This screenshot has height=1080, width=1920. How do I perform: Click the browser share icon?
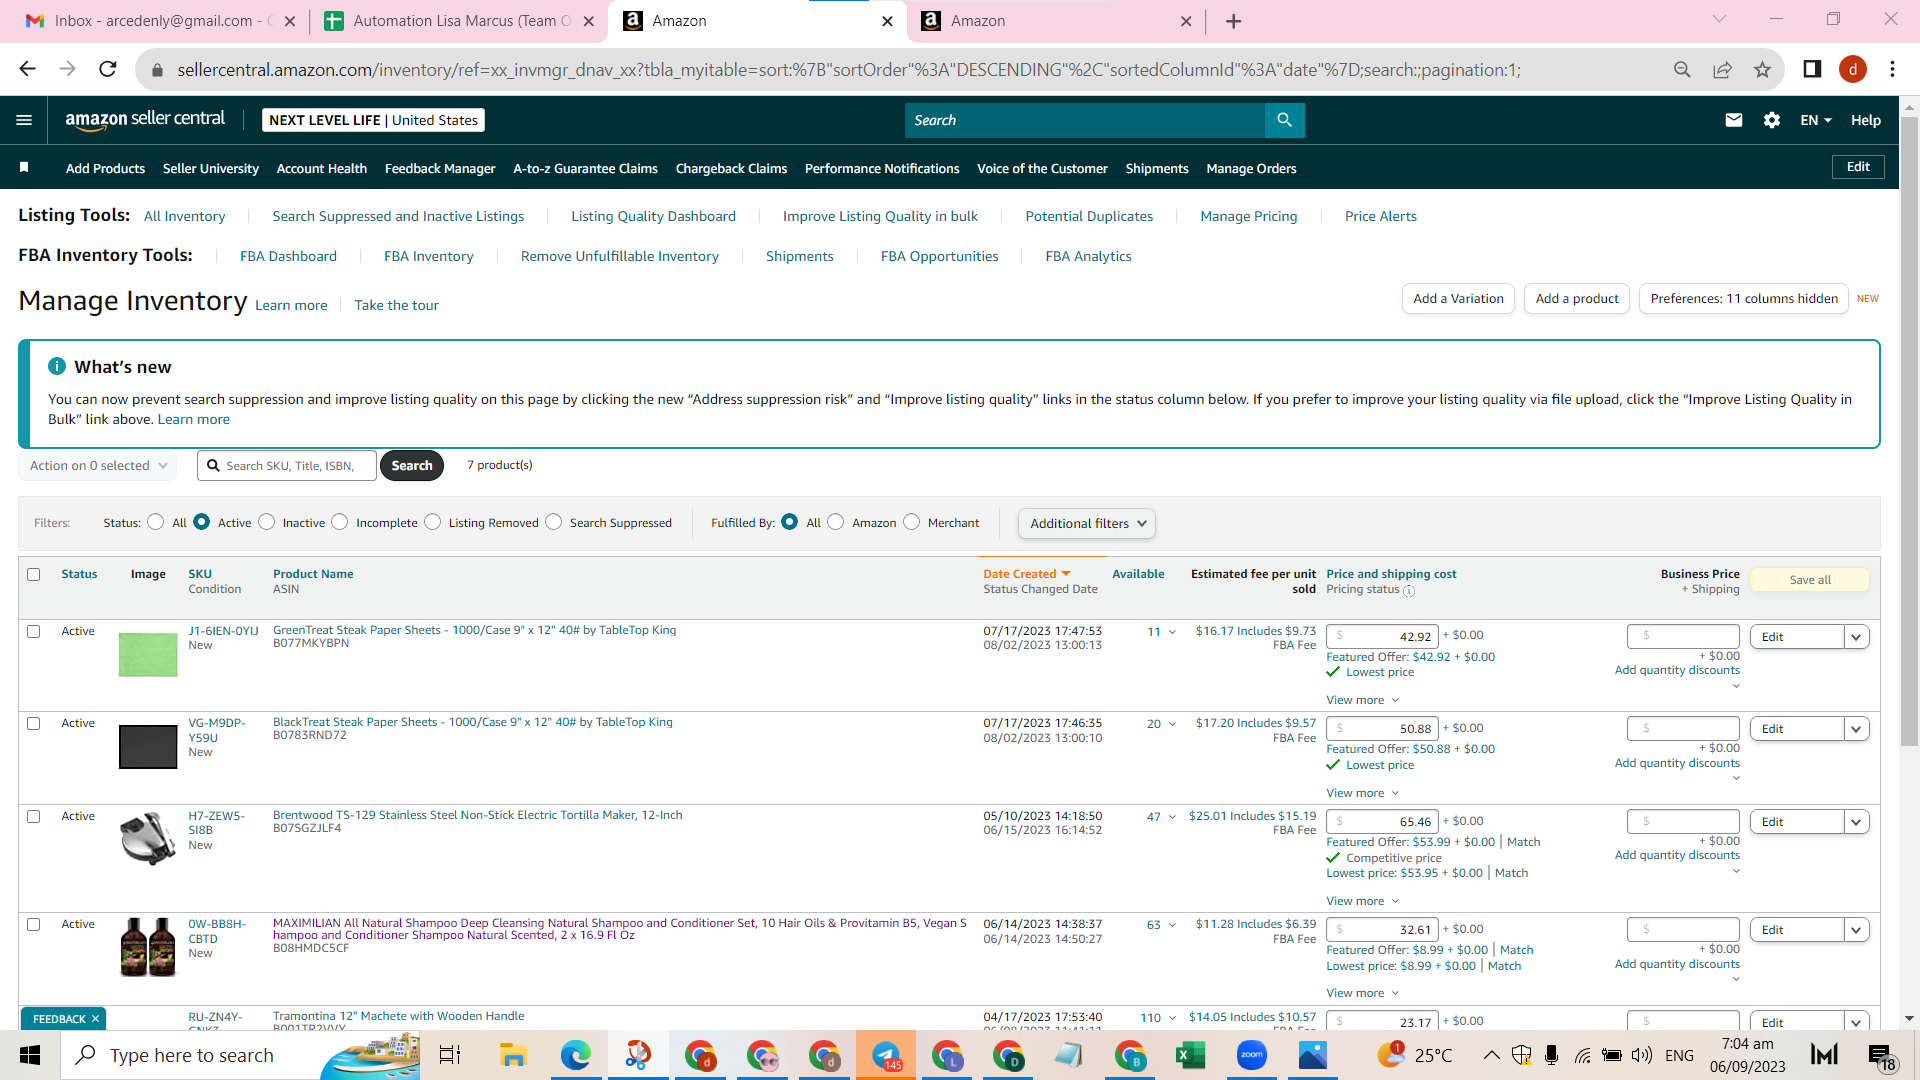[x=1722, y=69]
